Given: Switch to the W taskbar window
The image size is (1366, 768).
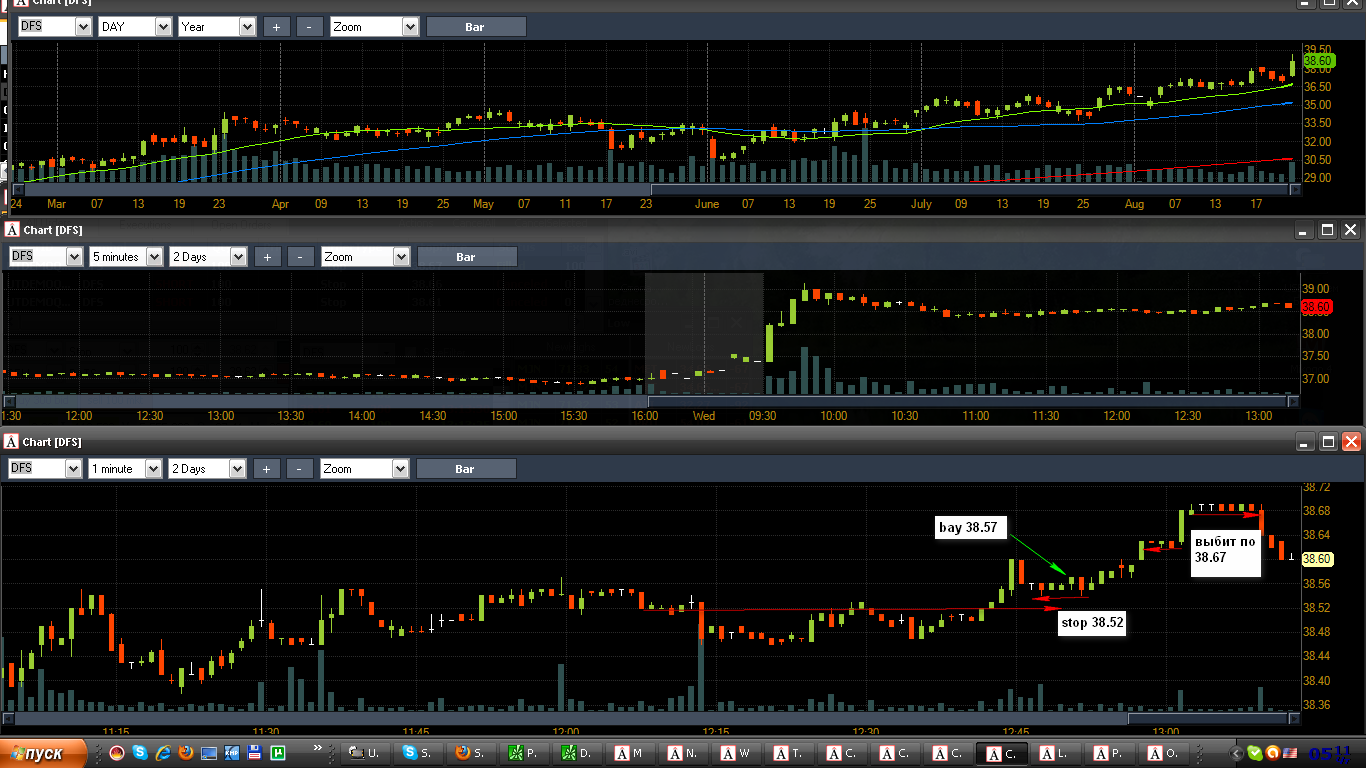Looking at the screenshot, I should [x=736, y=753].
